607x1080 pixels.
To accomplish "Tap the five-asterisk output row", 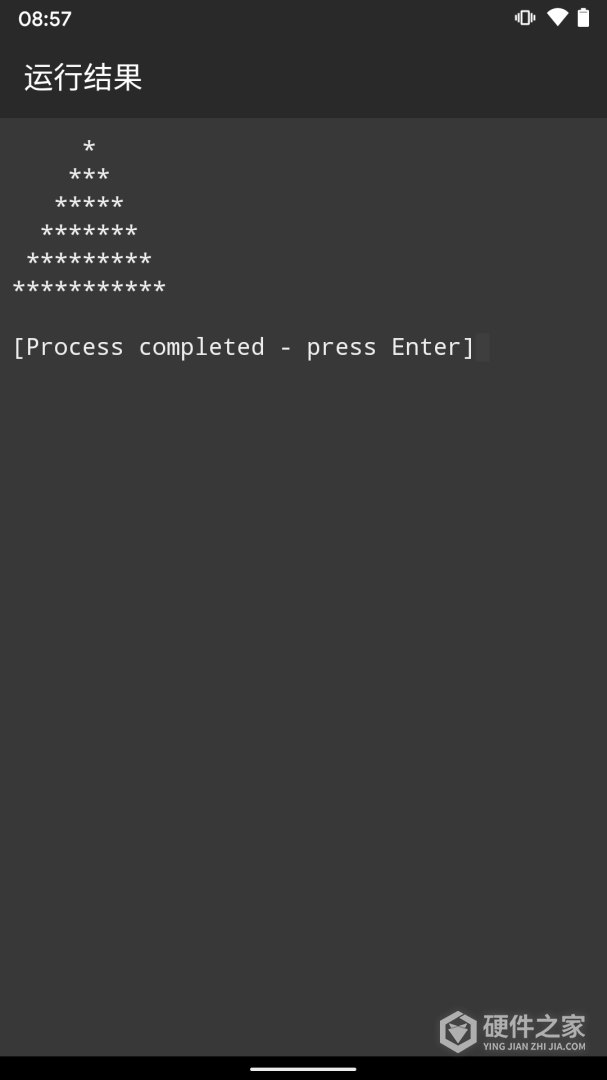I will point(89,203).
